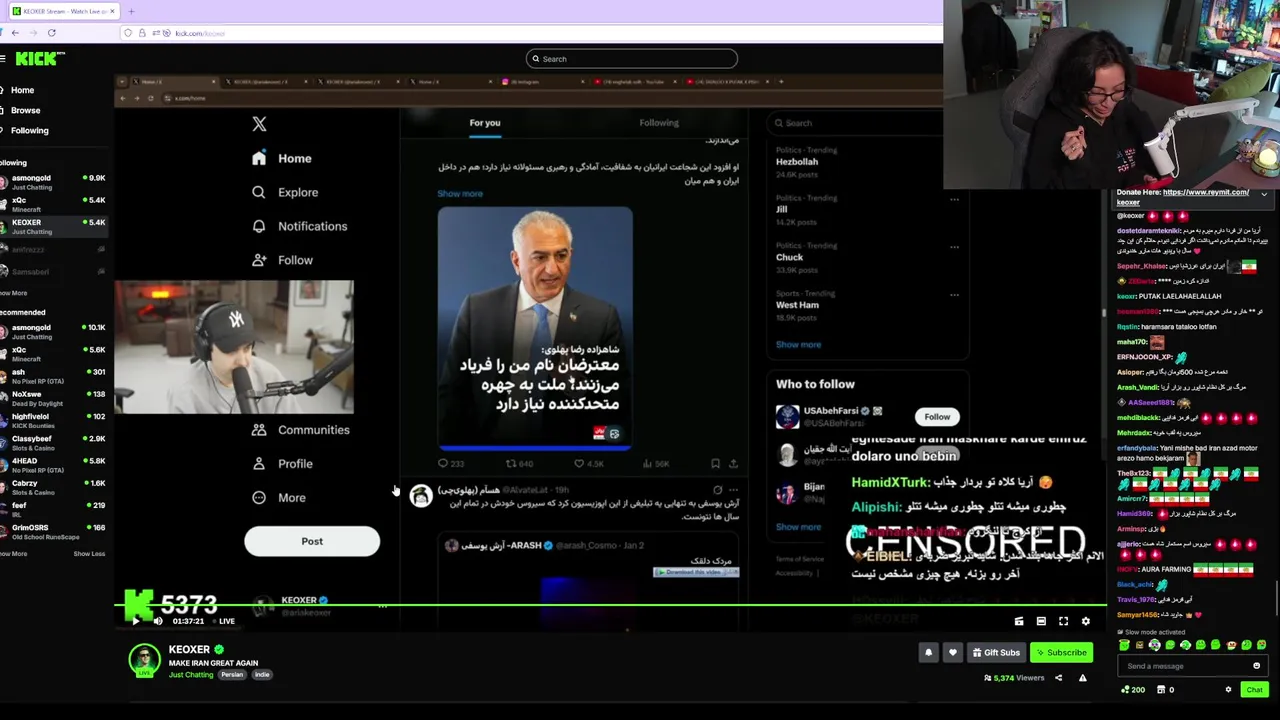Open Following in Kick sidebar
Viewport: 1280px width, 720px height.
[29, 130]
